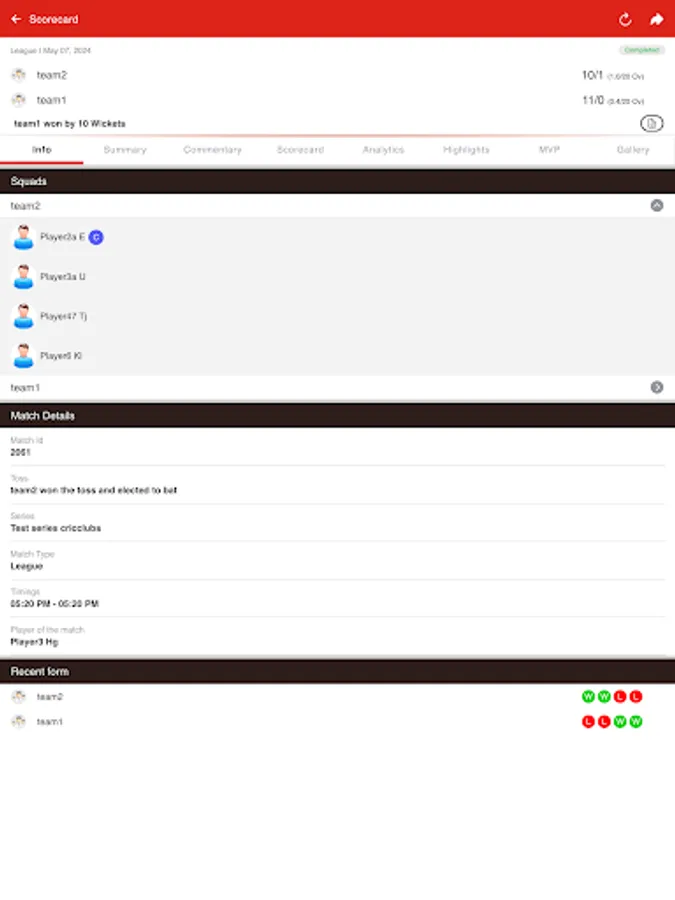Open the match document icon
This screenshot has height=900, width=675.
pos(651,123)
